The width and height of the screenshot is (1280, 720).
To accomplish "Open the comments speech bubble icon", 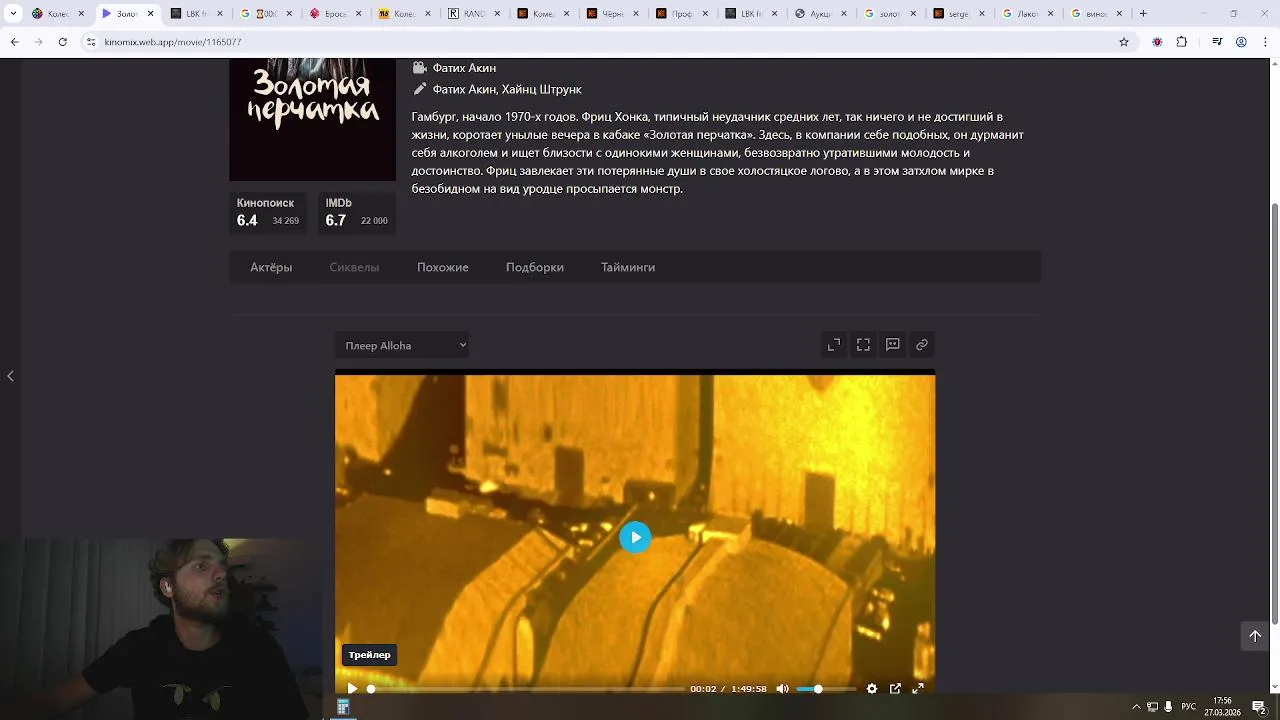I will click(893, 345).
